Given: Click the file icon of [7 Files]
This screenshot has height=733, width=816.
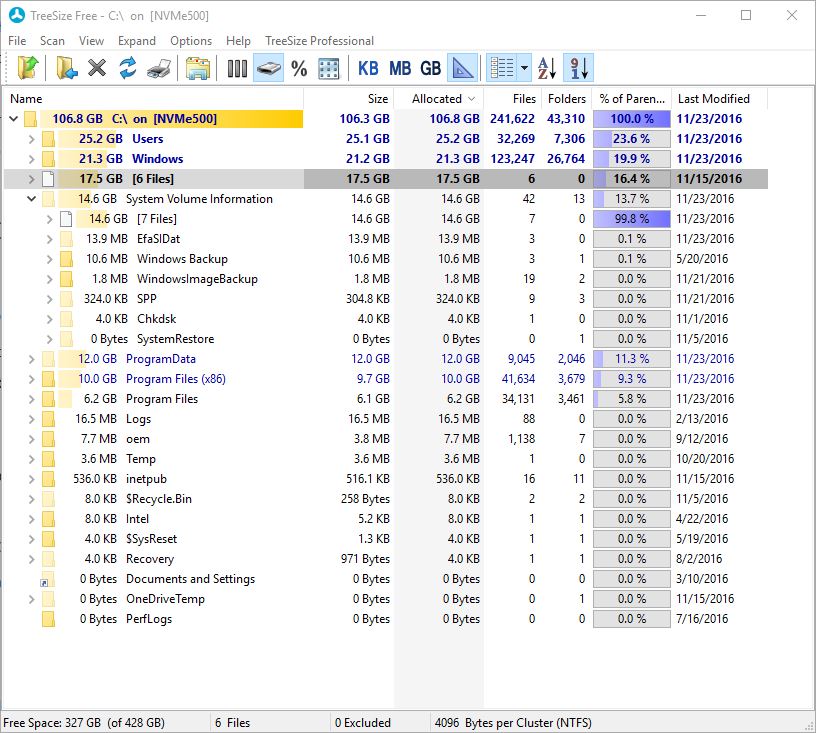Looking at the screenshot, I should (x=66, y=219).
